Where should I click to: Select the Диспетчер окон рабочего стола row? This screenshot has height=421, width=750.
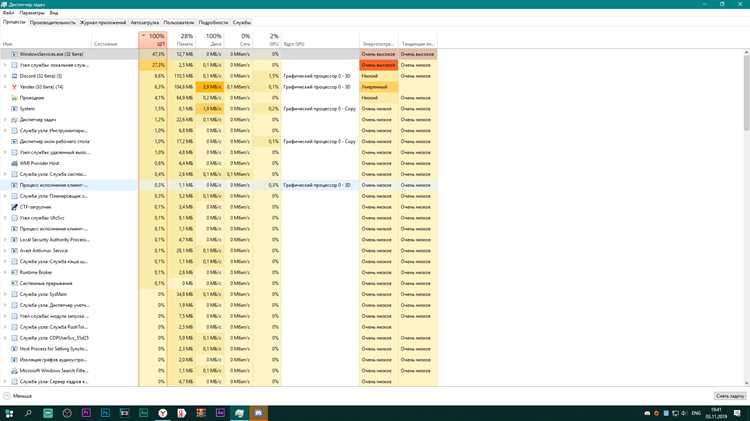click(219, 142)
